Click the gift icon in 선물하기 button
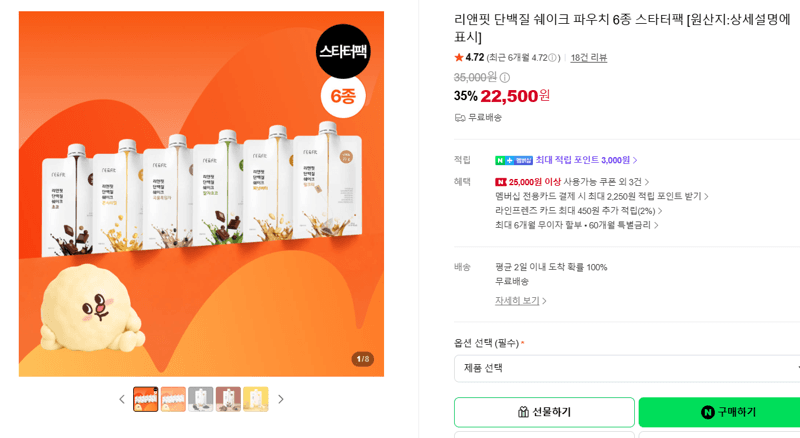This screenshot has height=438, width=800. (x=523, y=412)
